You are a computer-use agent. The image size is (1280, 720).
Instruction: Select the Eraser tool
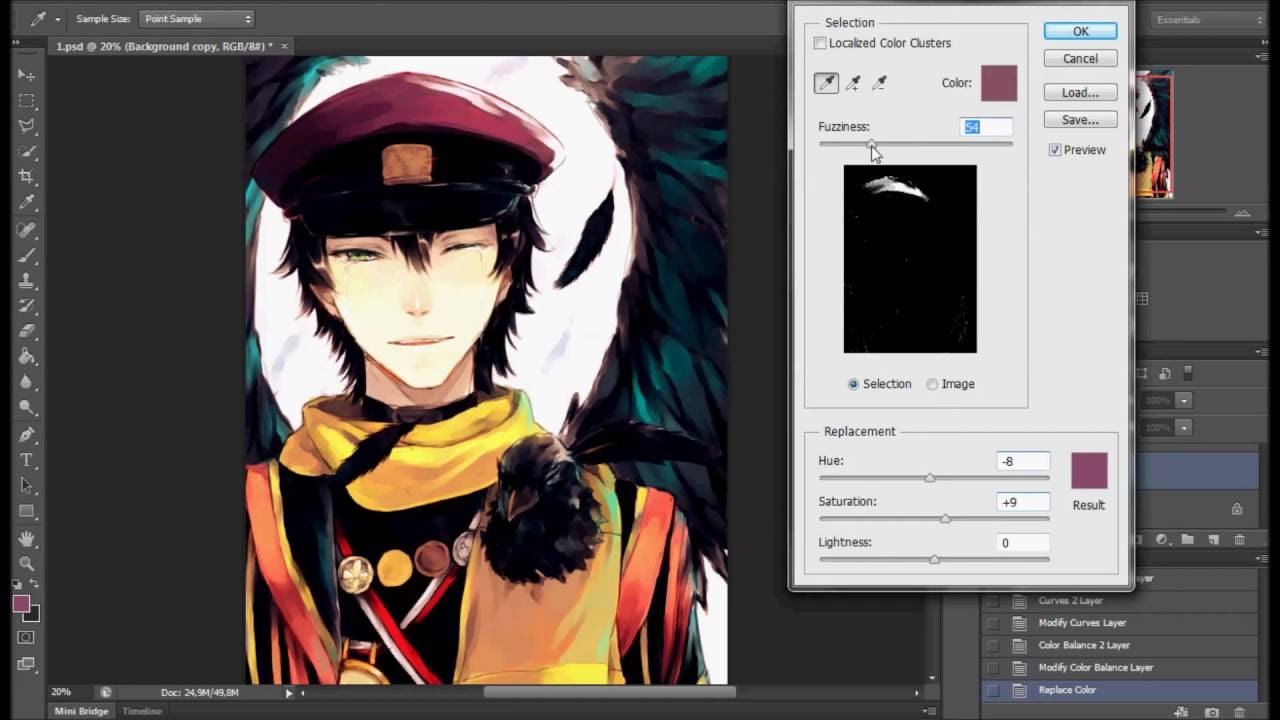[x=27, y=332]
